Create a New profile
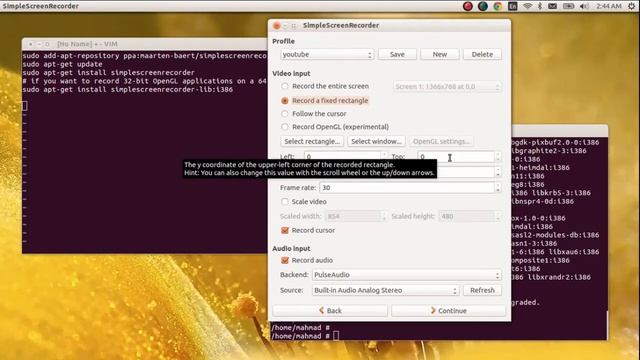 (440, 54)
